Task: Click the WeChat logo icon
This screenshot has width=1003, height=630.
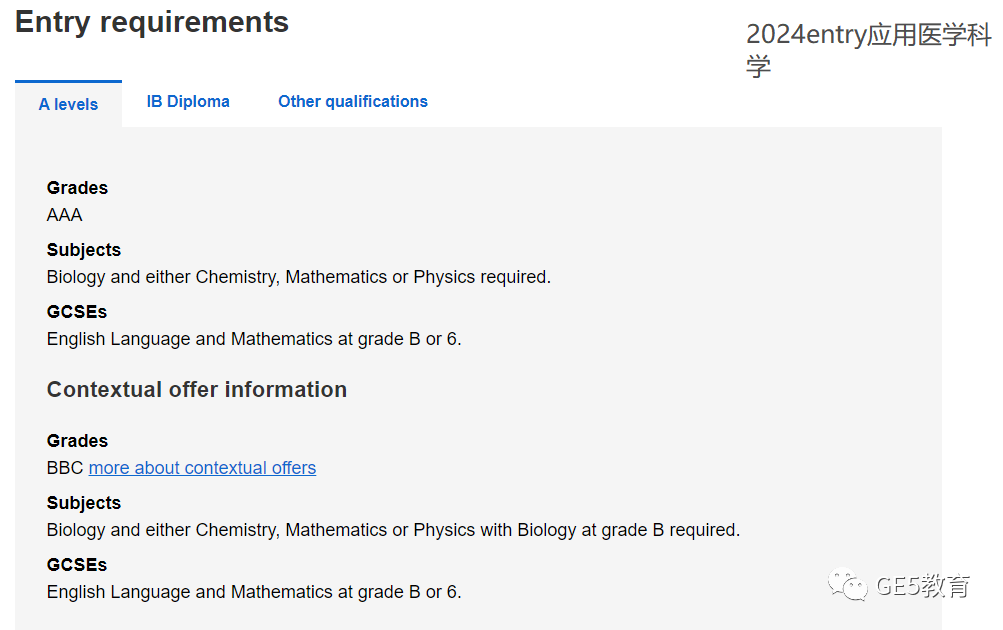Action: [848, 584]
